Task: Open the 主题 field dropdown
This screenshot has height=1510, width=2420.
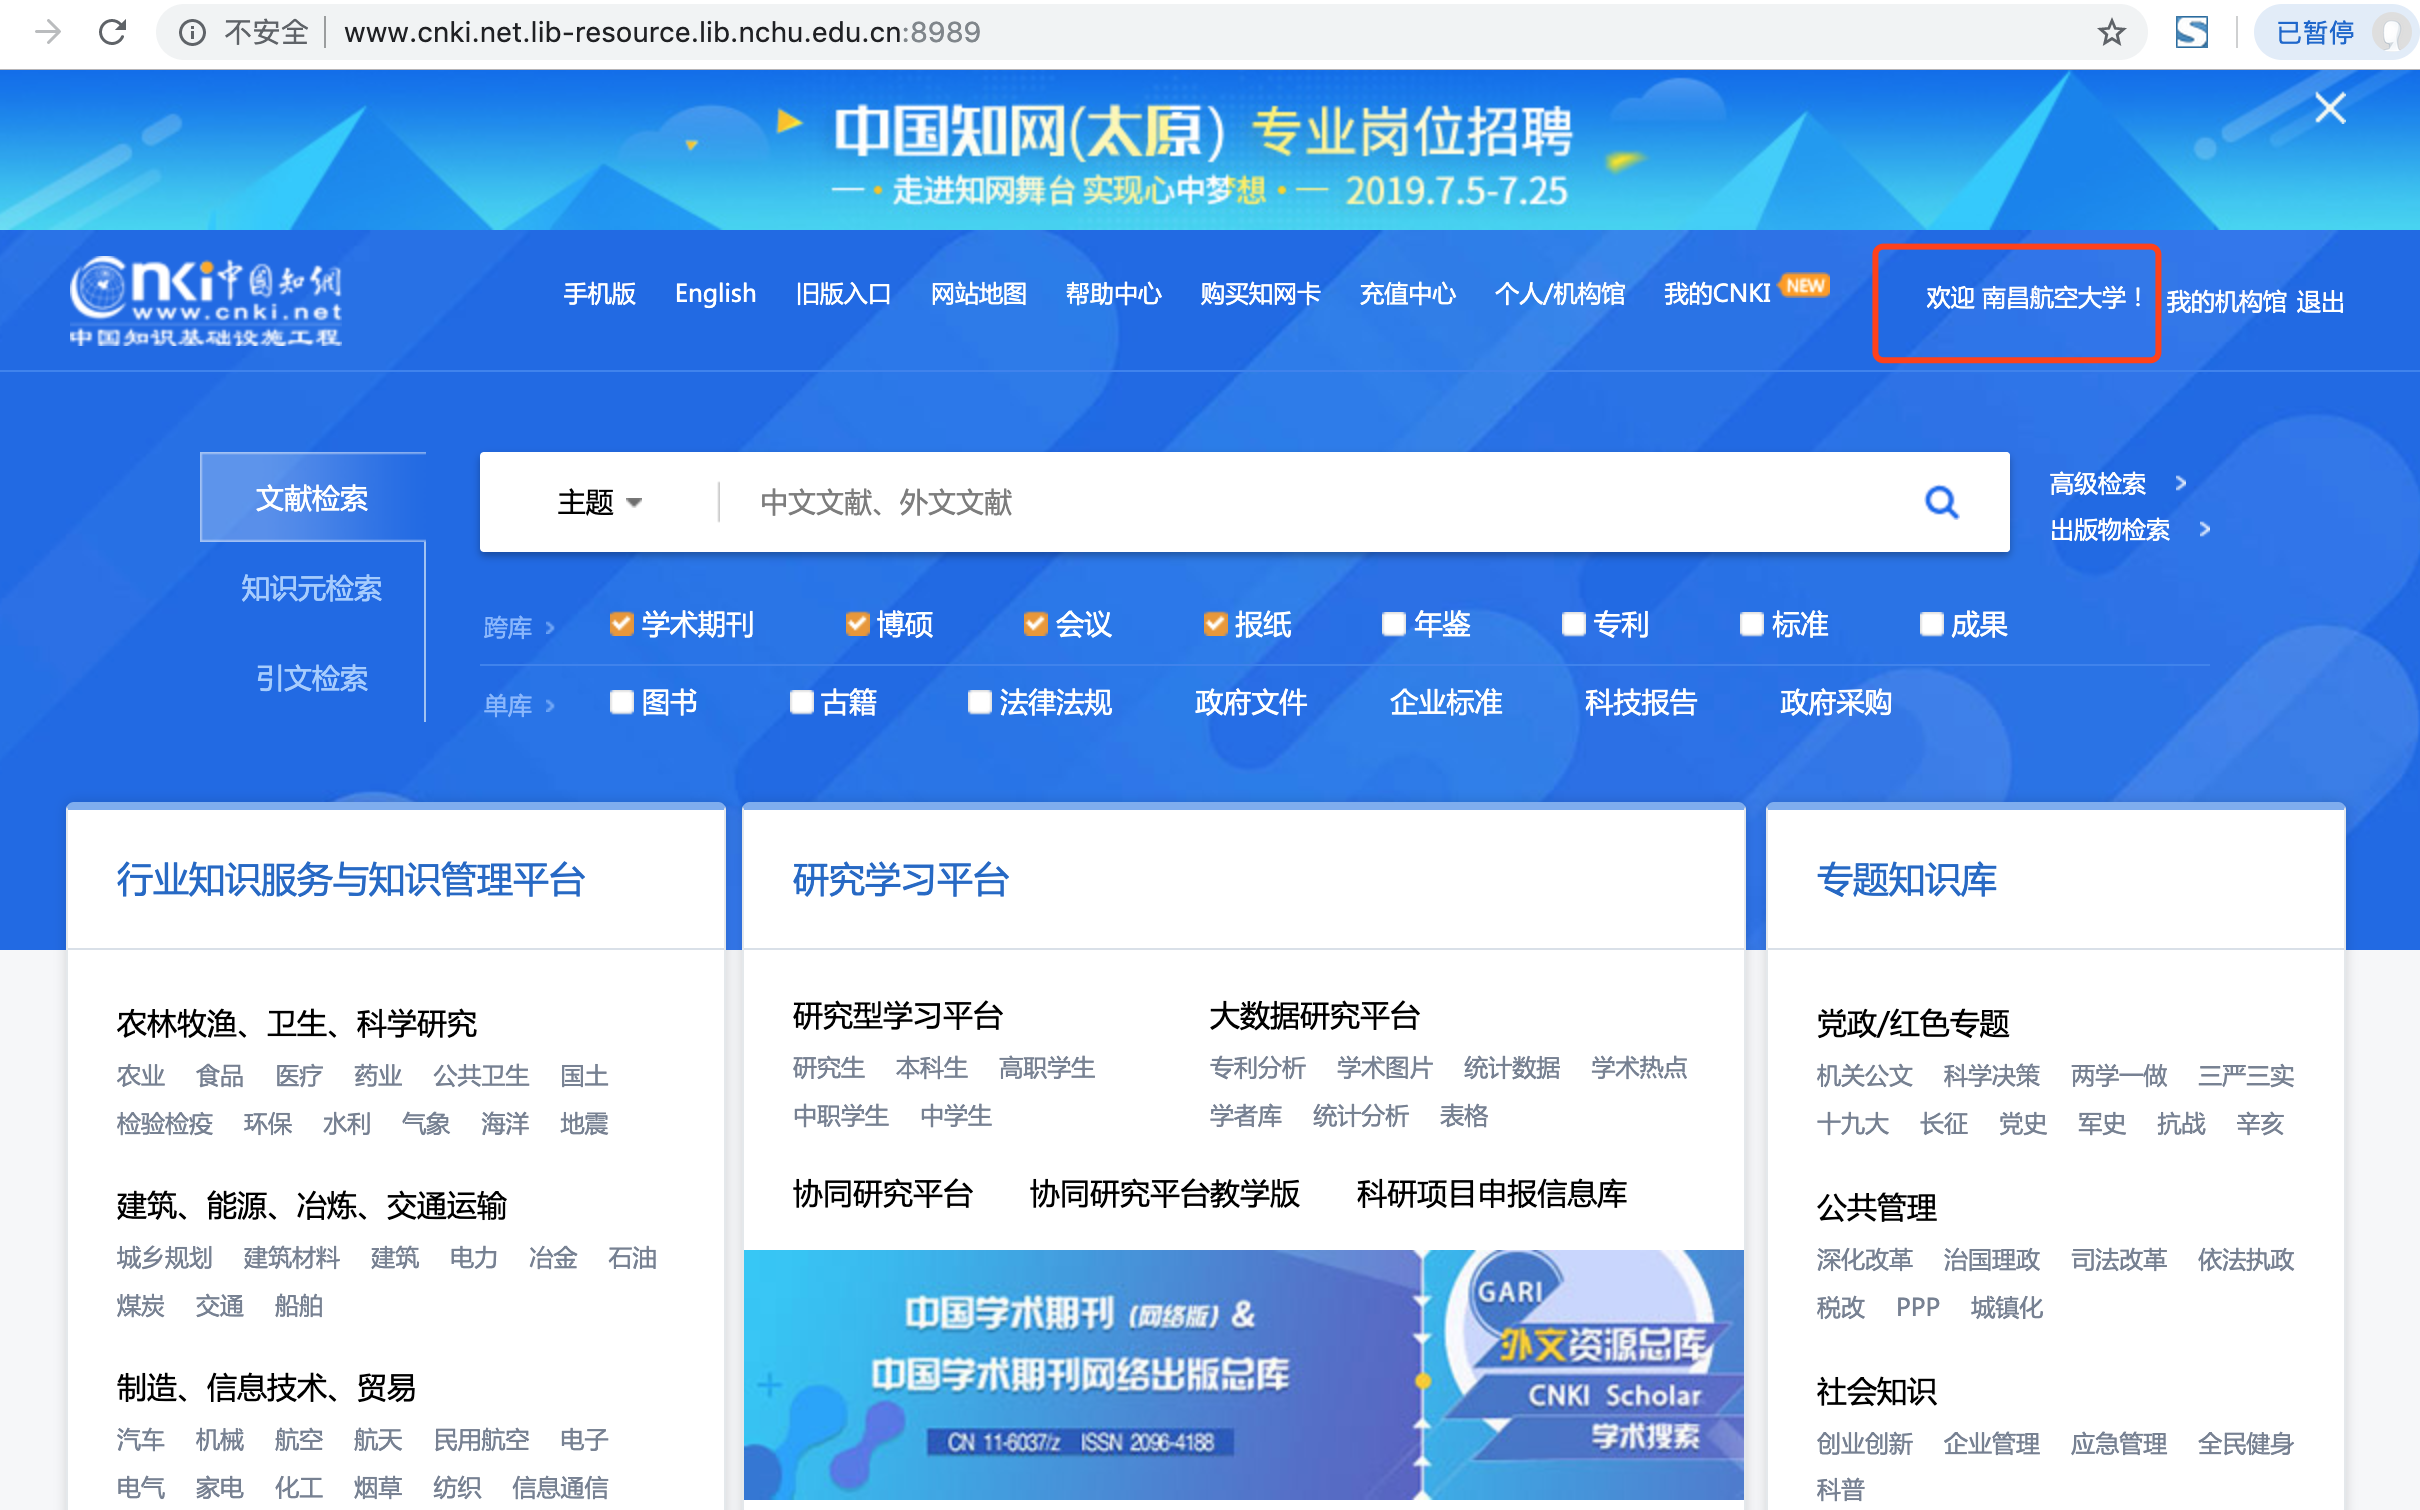Action: click(x=598, y=502)
